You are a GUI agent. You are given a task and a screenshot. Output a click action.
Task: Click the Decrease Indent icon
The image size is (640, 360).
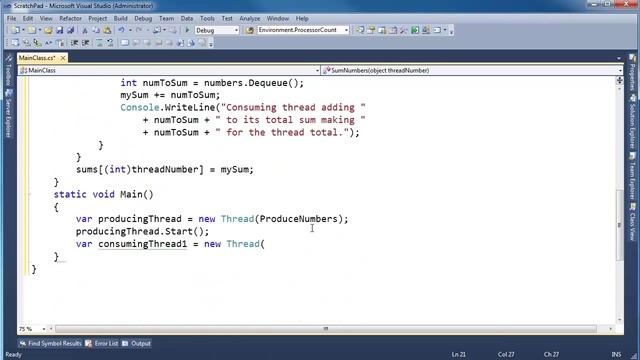tap(74, 42)
